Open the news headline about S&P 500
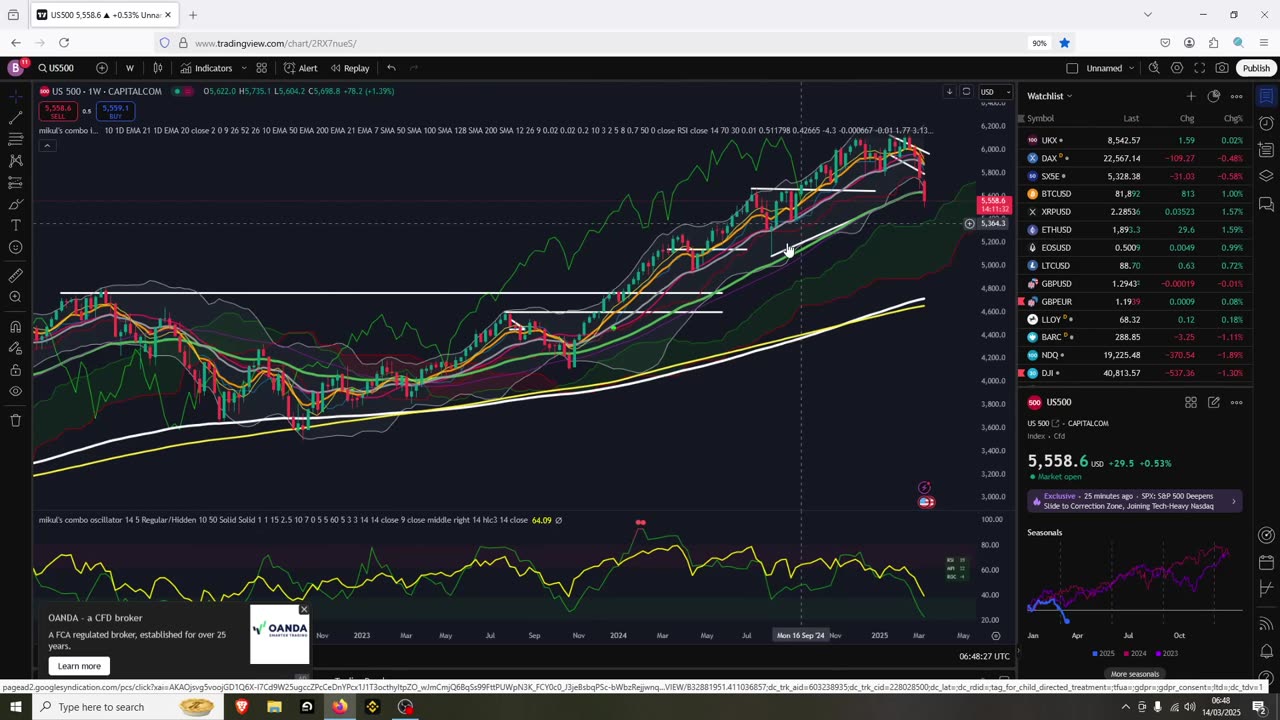This screenshot has width=1280, height=720. coord(1135,501)
